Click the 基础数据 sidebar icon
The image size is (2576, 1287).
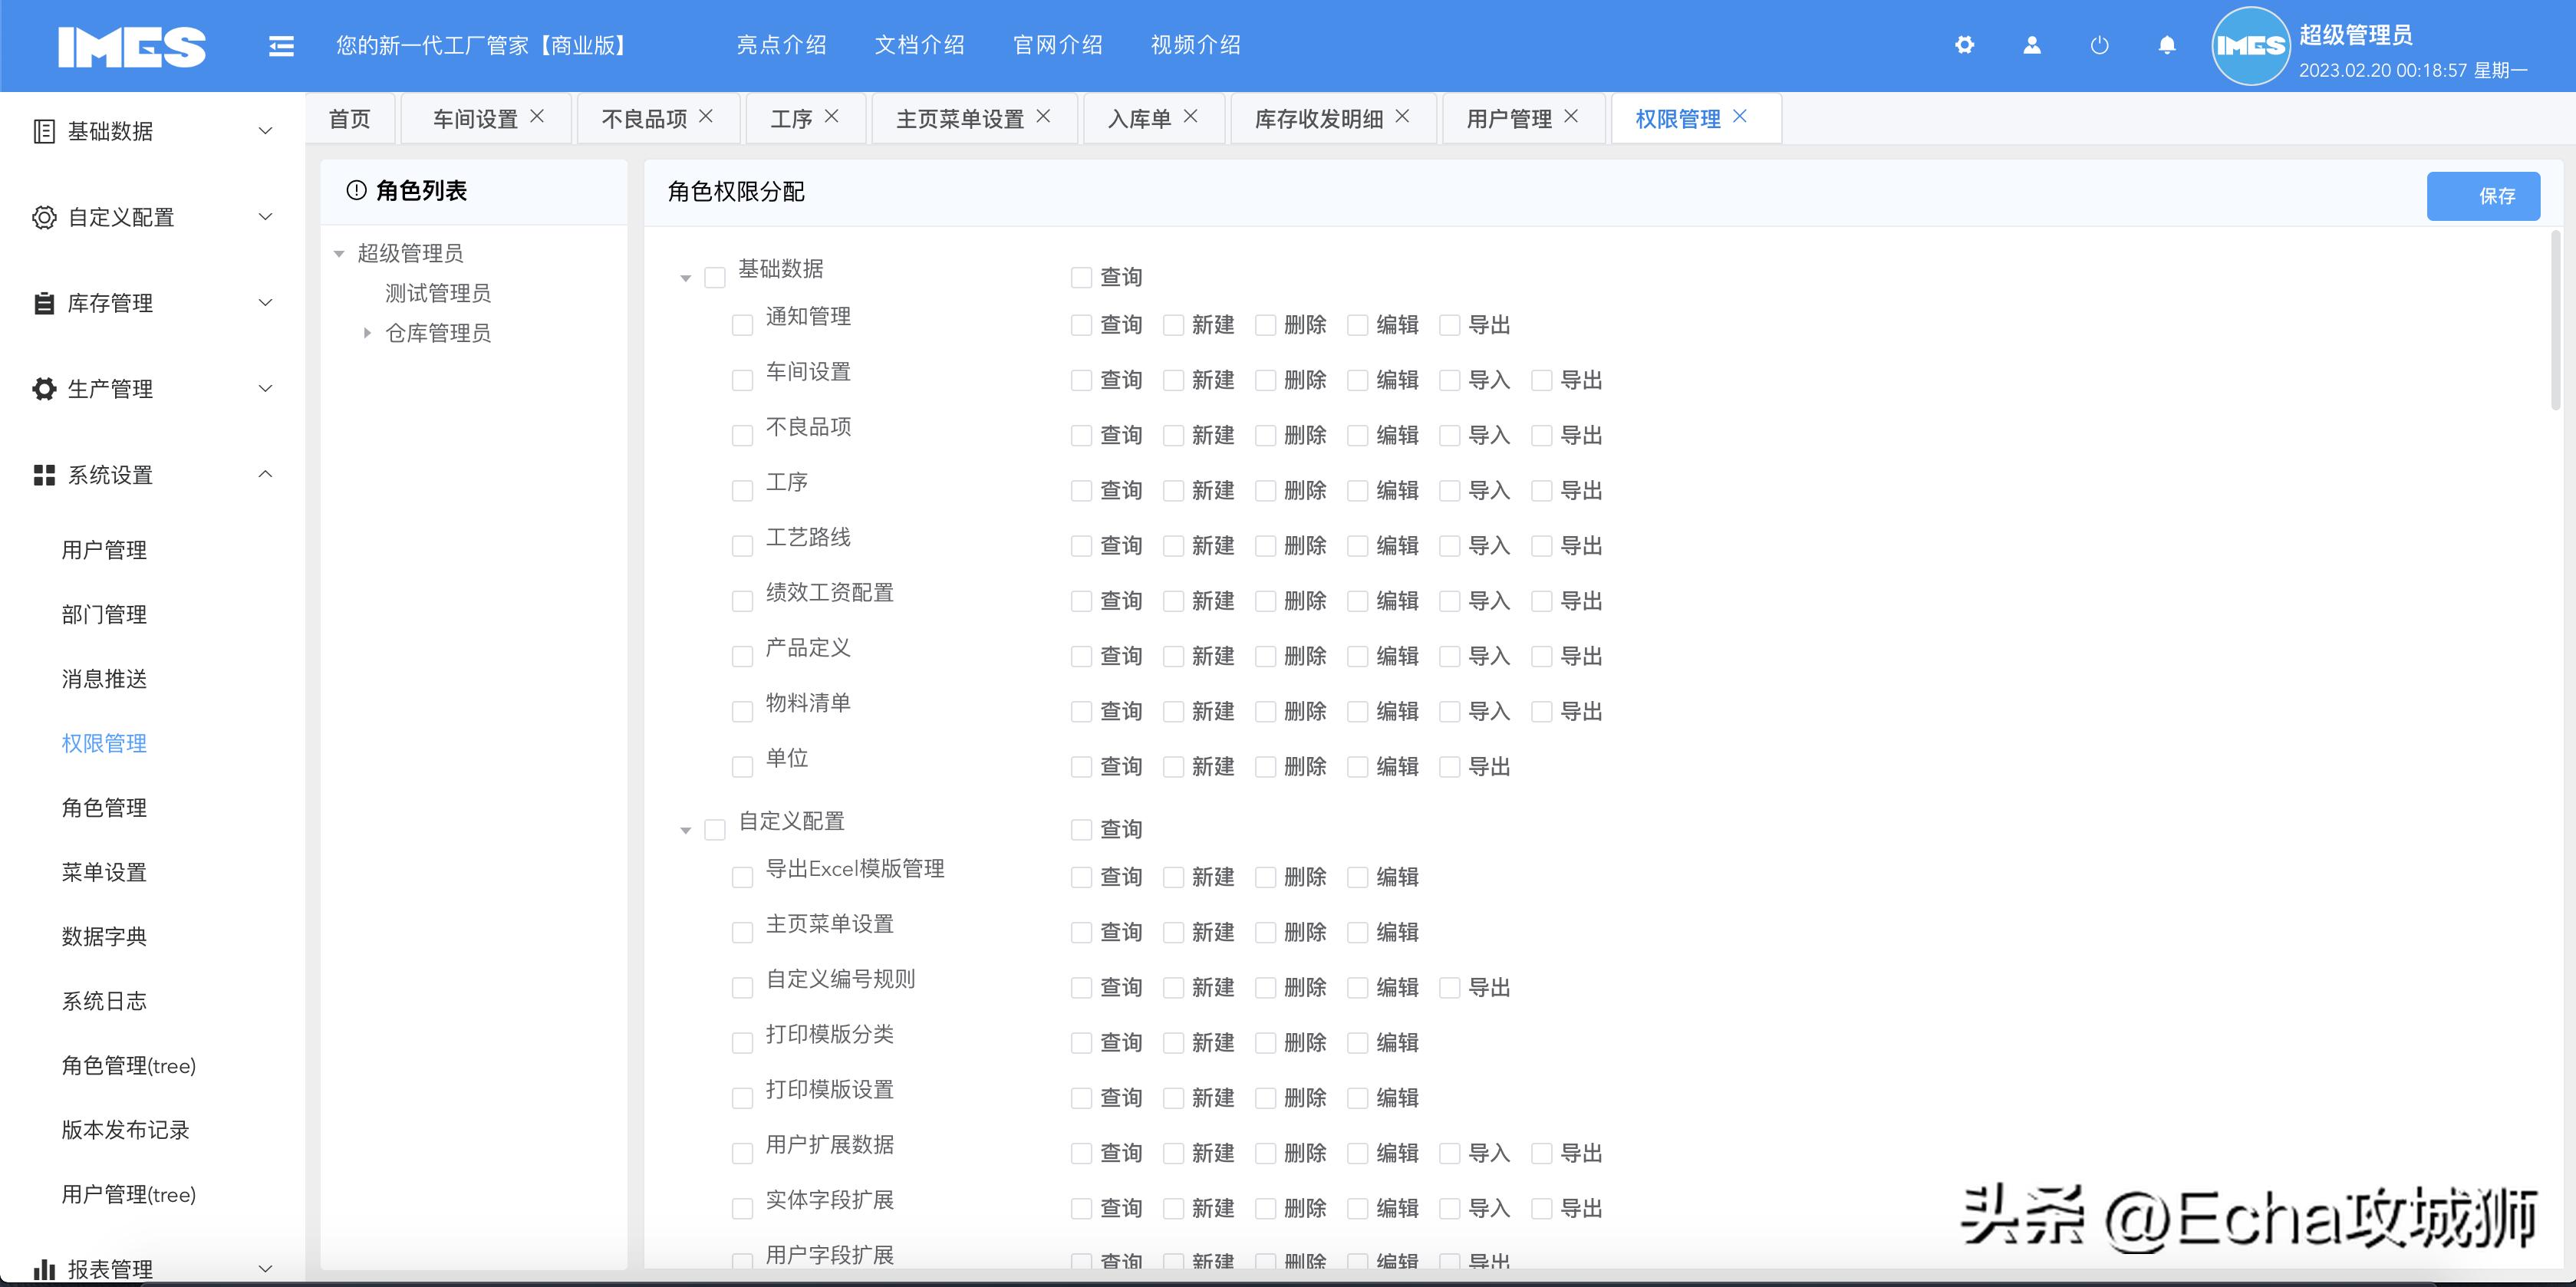click(x=42, y=130)
